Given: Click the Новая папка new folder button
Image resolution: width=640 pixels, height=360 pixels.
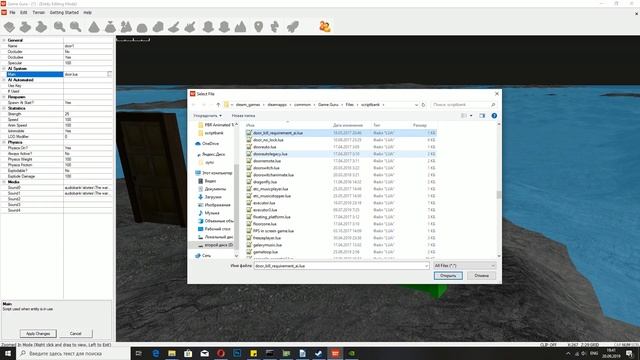Looking at the screenshot, I should (243, 116).
